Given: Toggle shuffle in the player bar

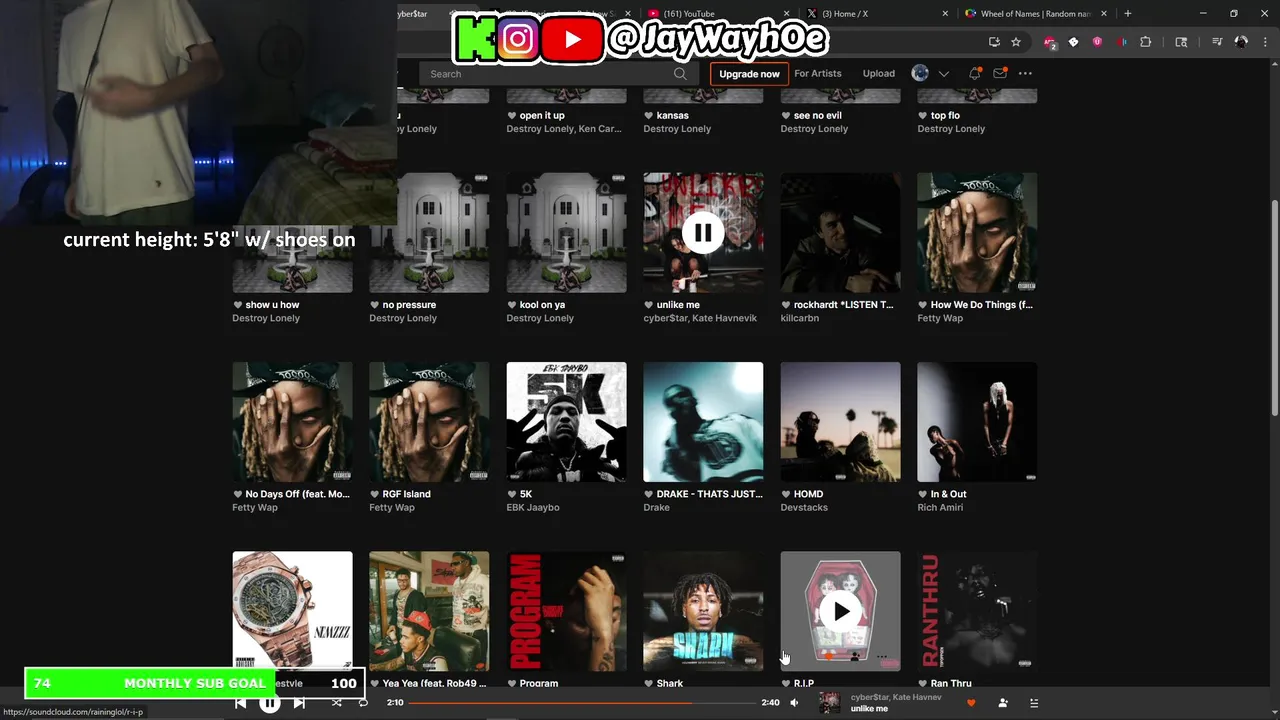Looking at the screenshot, I should (x=336, y=703).
